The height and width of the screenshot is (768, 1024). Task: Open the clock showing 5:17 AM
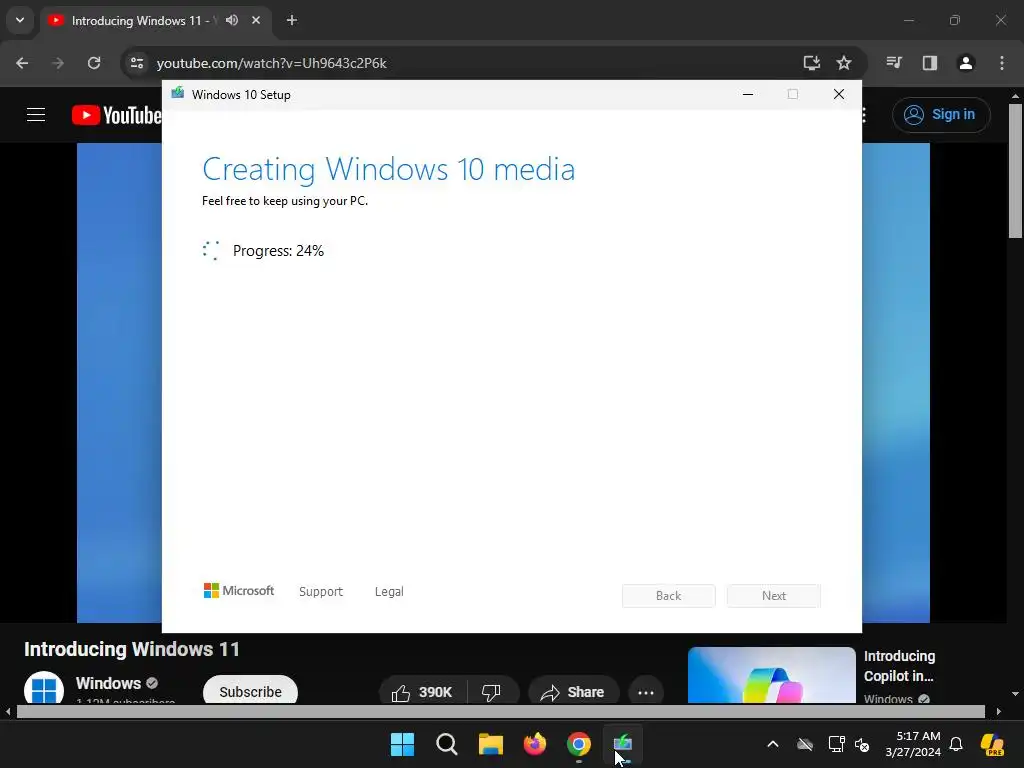click(913, 744)
